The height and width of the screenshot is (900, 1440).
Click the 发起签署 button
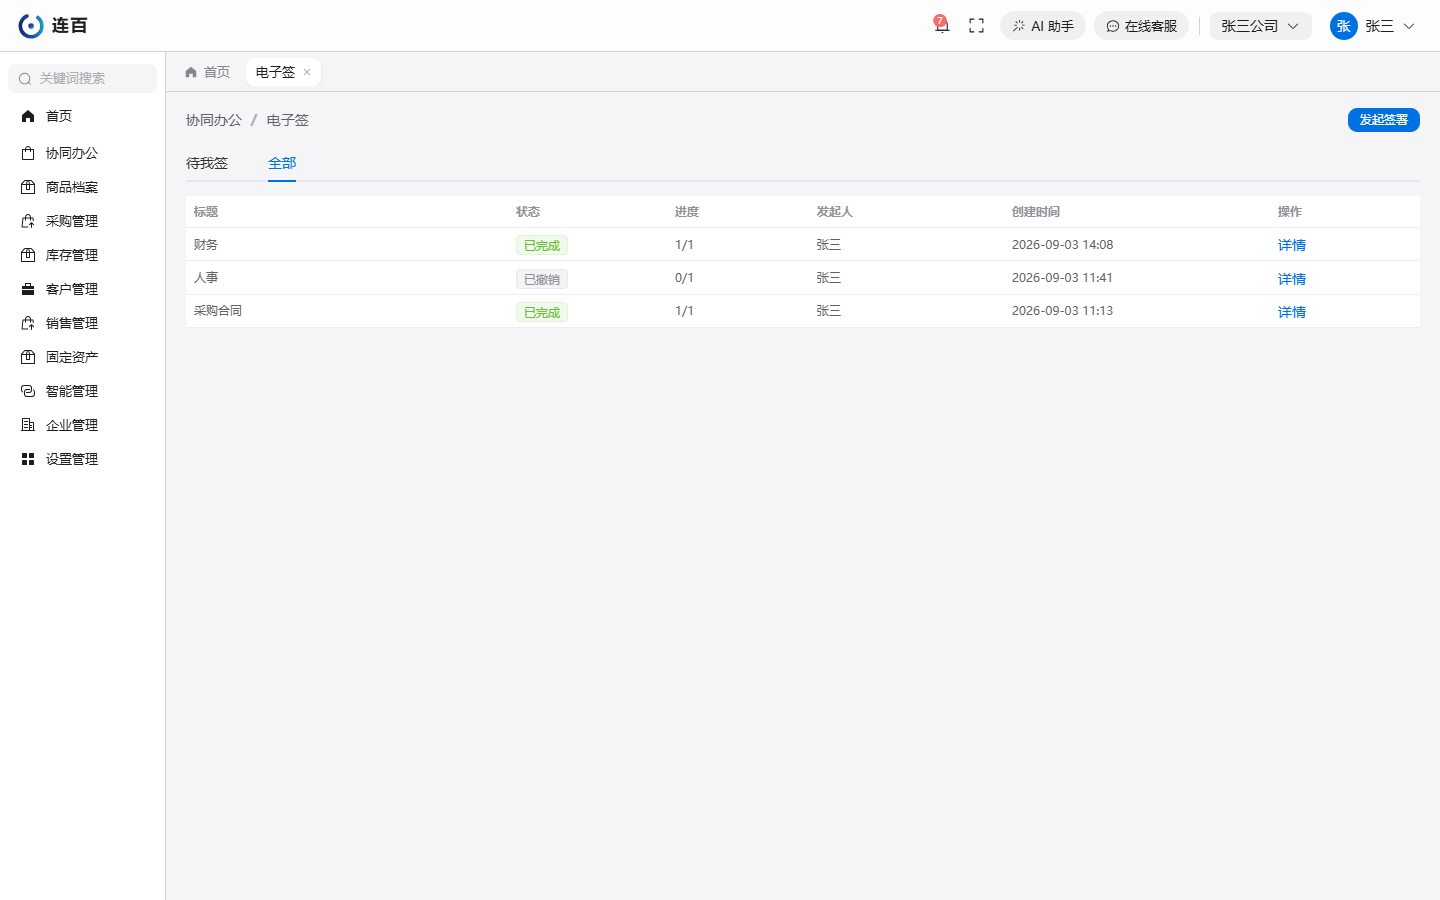pos(1383,120)
